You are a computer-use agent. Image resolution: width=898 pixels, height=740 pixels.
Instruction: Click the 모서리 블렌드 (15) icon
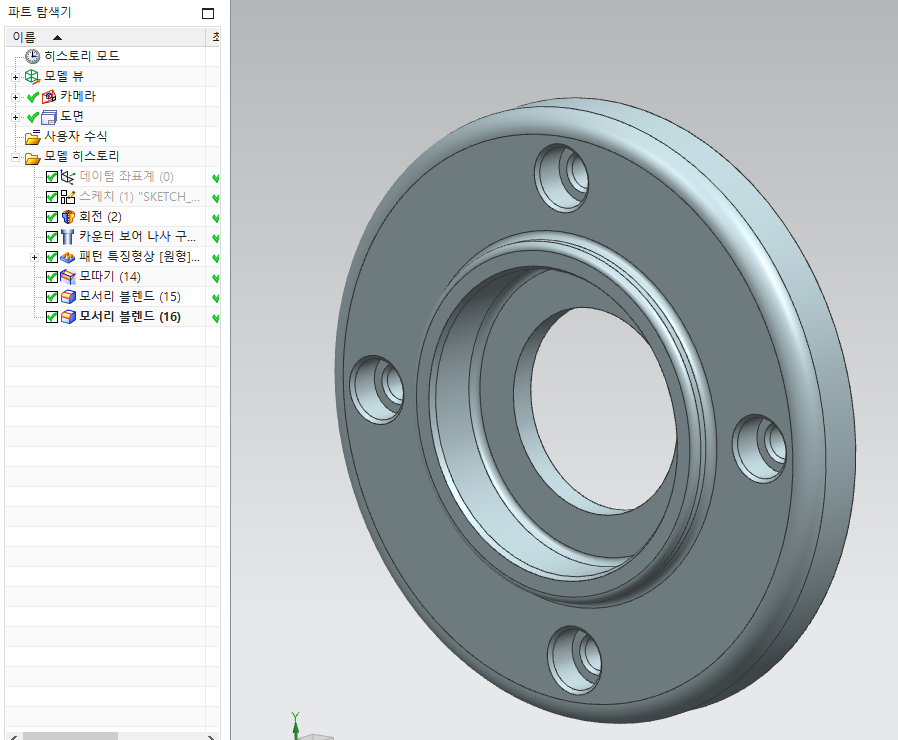pyautogui.click(x=68, y=297)
